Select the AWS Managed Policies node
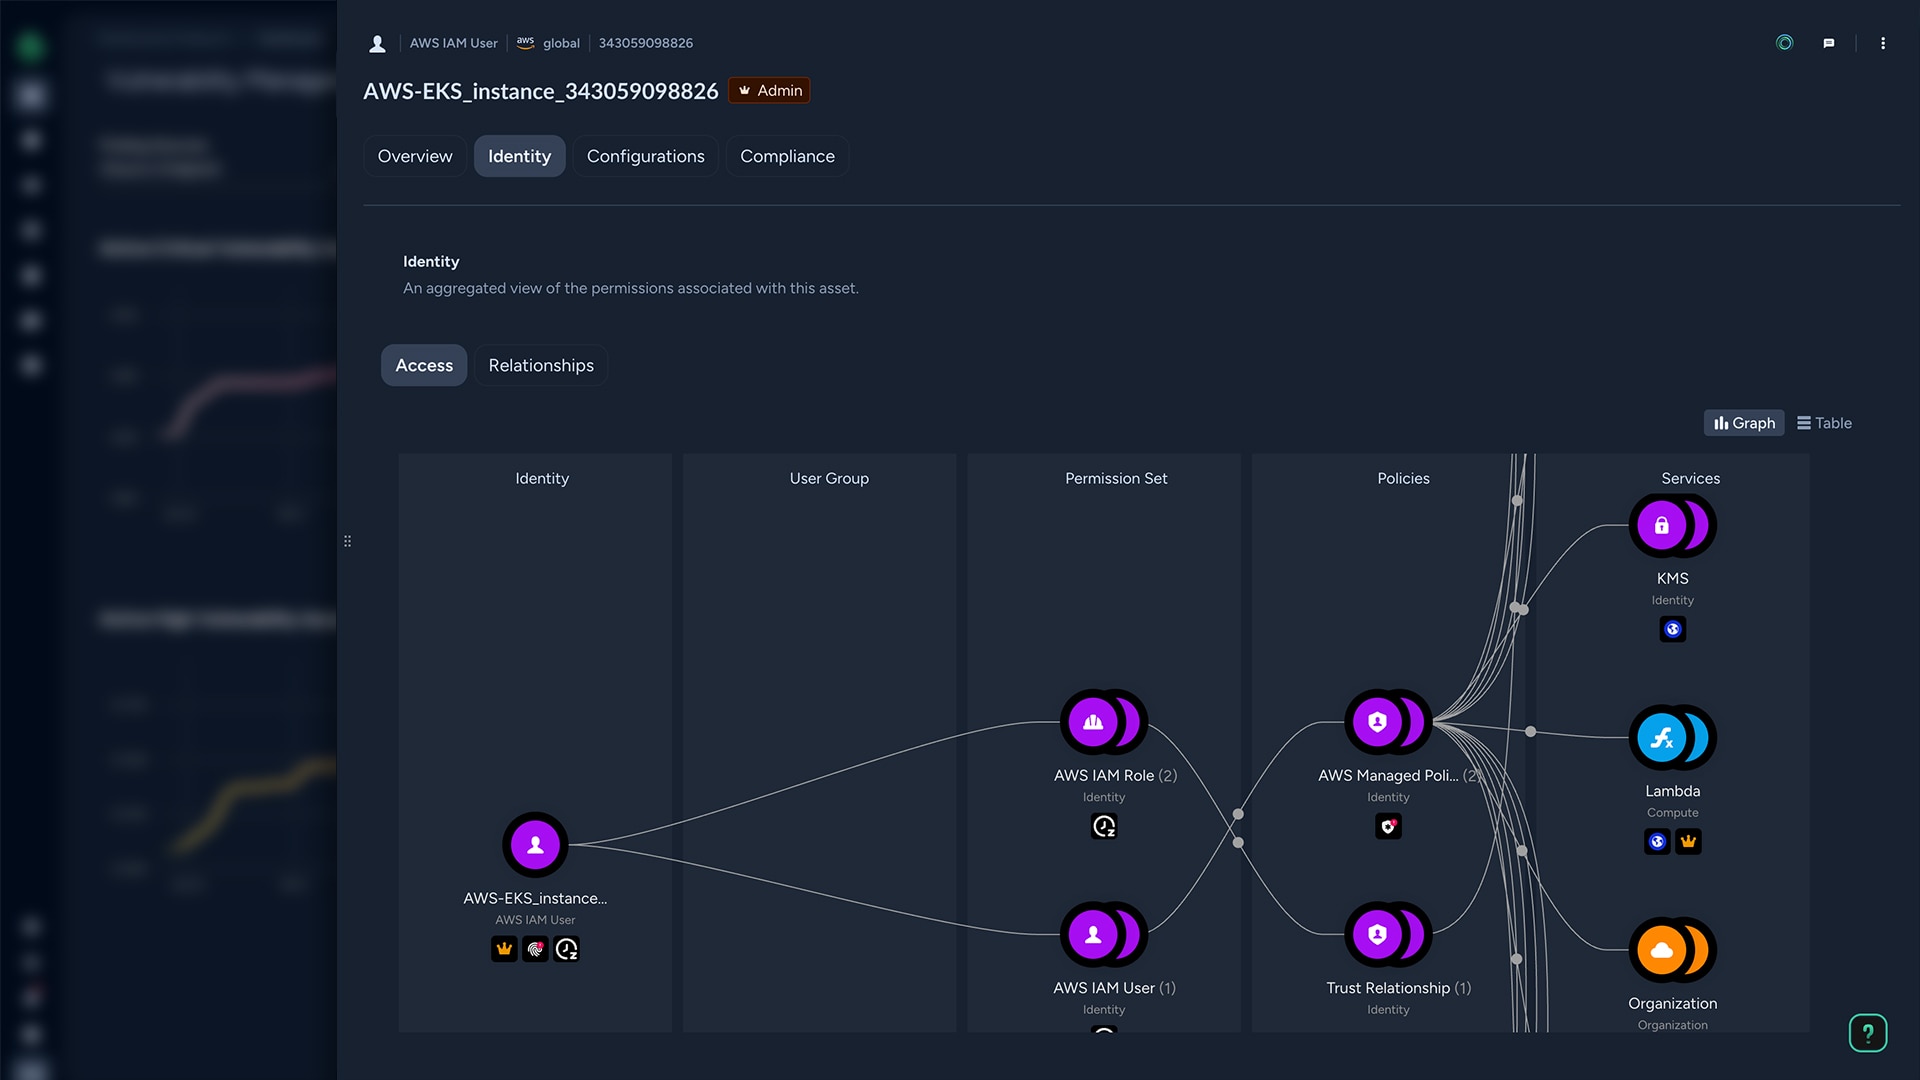Image resolution: width=1920 pixels, height=1080 pixels. pyautogui.click(x=1388, y=722)
